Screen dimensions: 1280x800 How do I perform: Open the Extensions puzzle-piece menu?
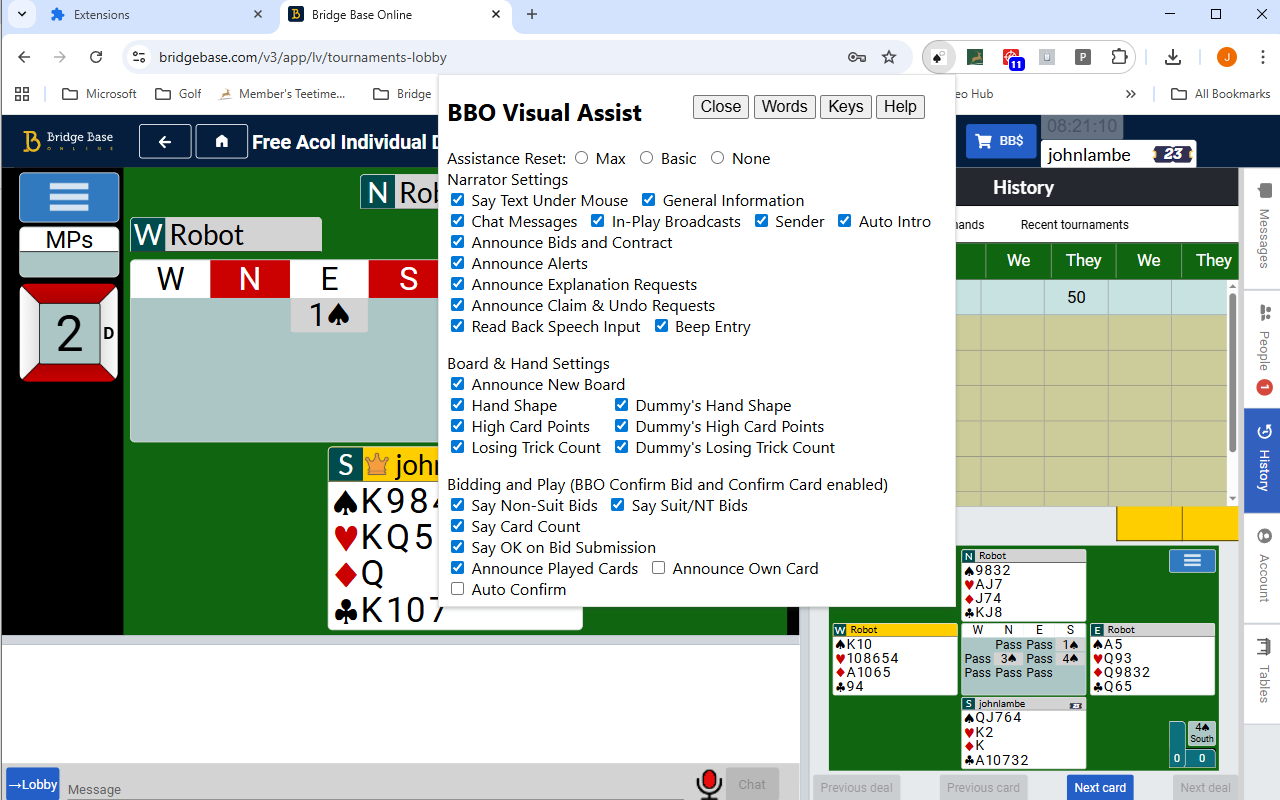click(1119, 57)
